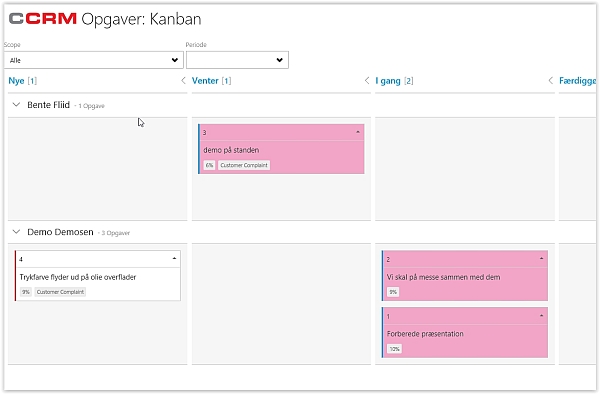Collapse card 2 using its caret
Image resolution: width=600 pixels, height=394 pixels.
click(541, 259)
